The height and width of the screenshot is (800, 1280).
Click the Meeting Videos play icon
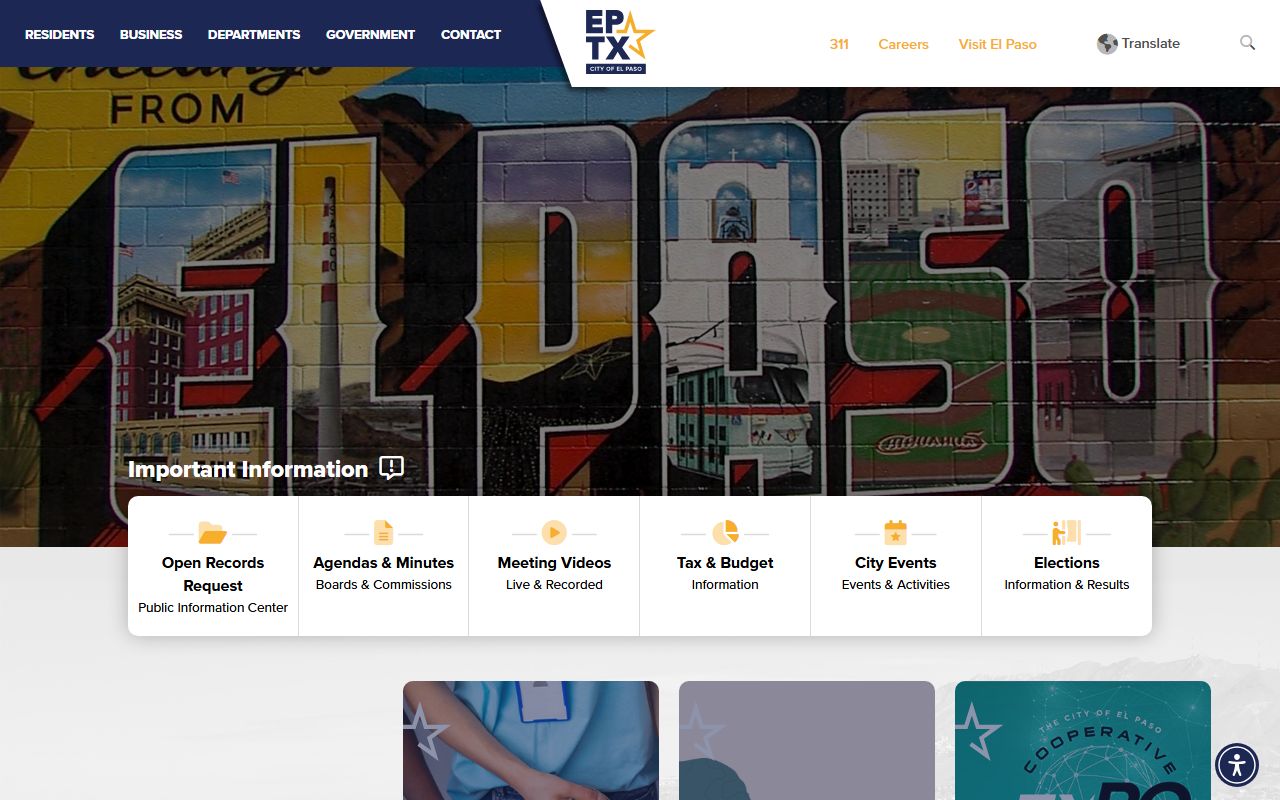pyautogui.click(x=554, y=533)
